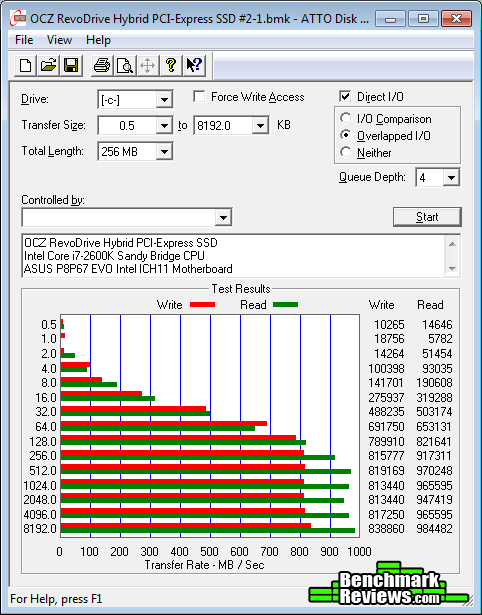Select the I/O Comparison radio button
482x615 pixels.
(346, 118)
